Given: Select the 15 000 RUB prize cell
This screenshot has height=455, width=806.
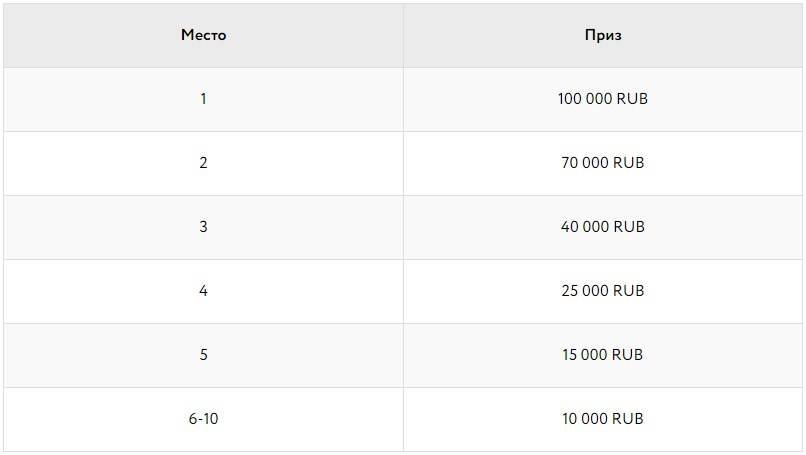Looking at the screenshot, I should point(602,355).
